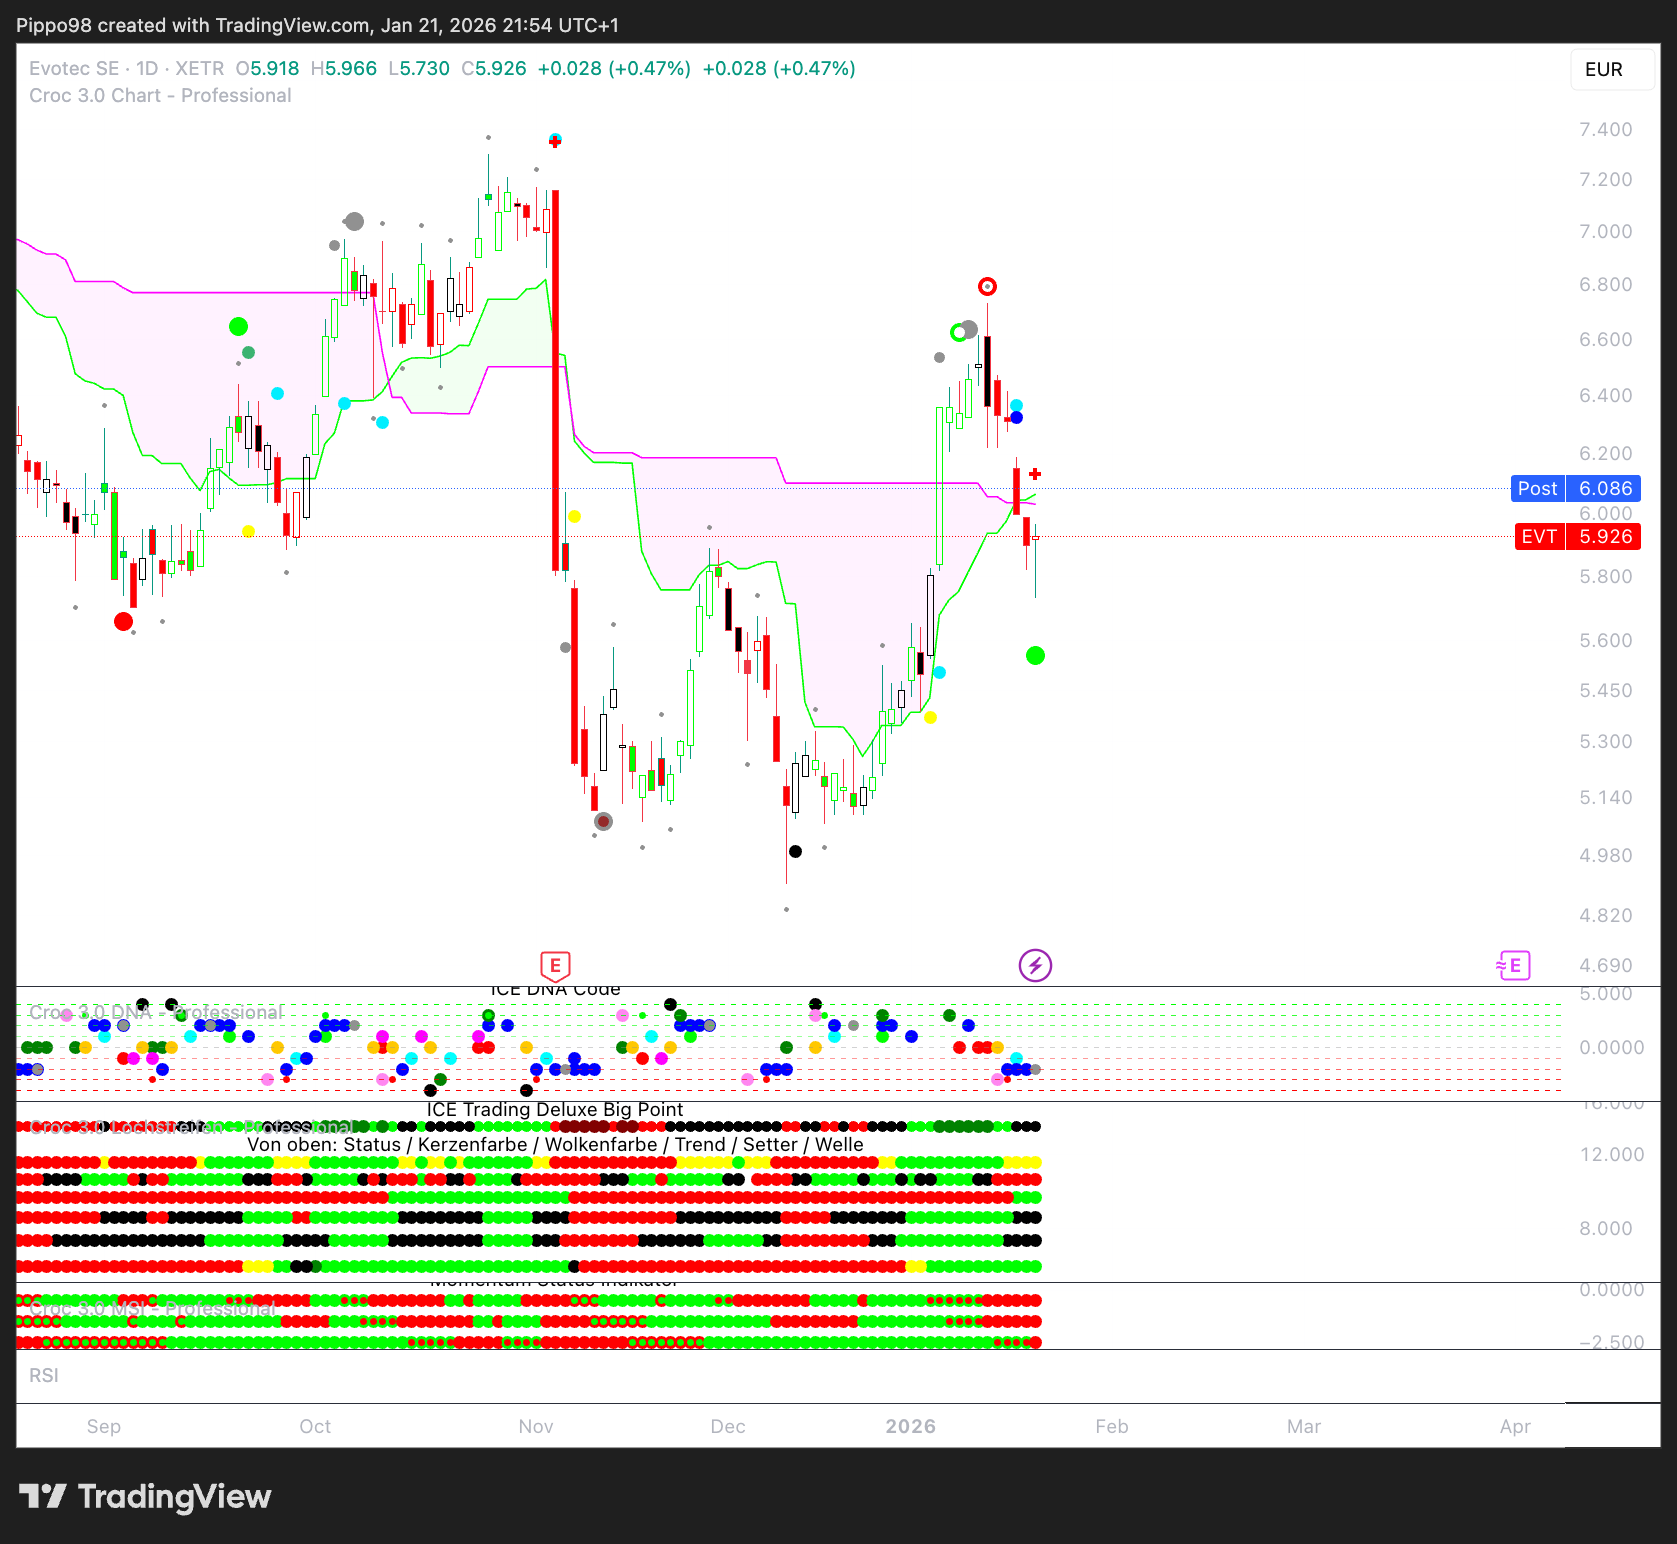The width and height of the screenshot is (1677, 1544).
Task: Click the blue Post 6.086 price label
Action: click(x=1576, y=489)
